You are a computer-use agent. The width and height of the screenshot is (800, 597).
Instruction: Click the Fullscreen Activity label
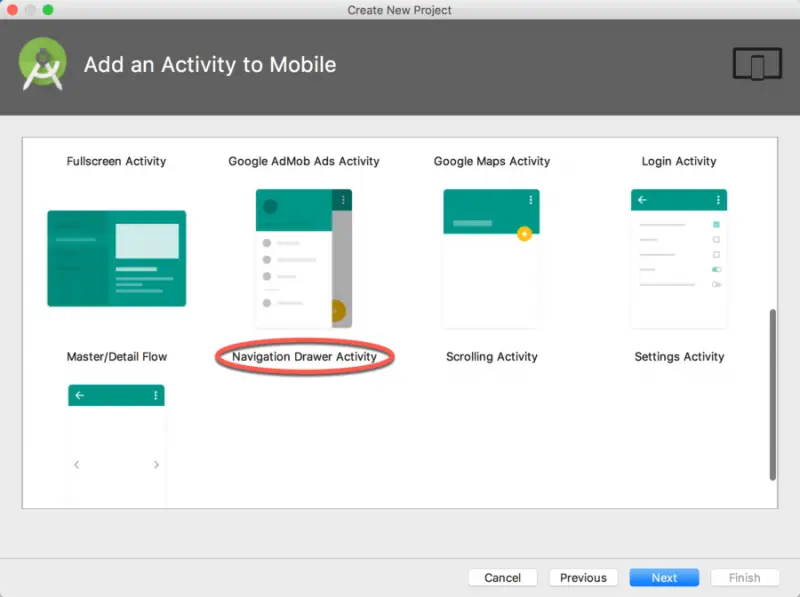click(116, 161)
